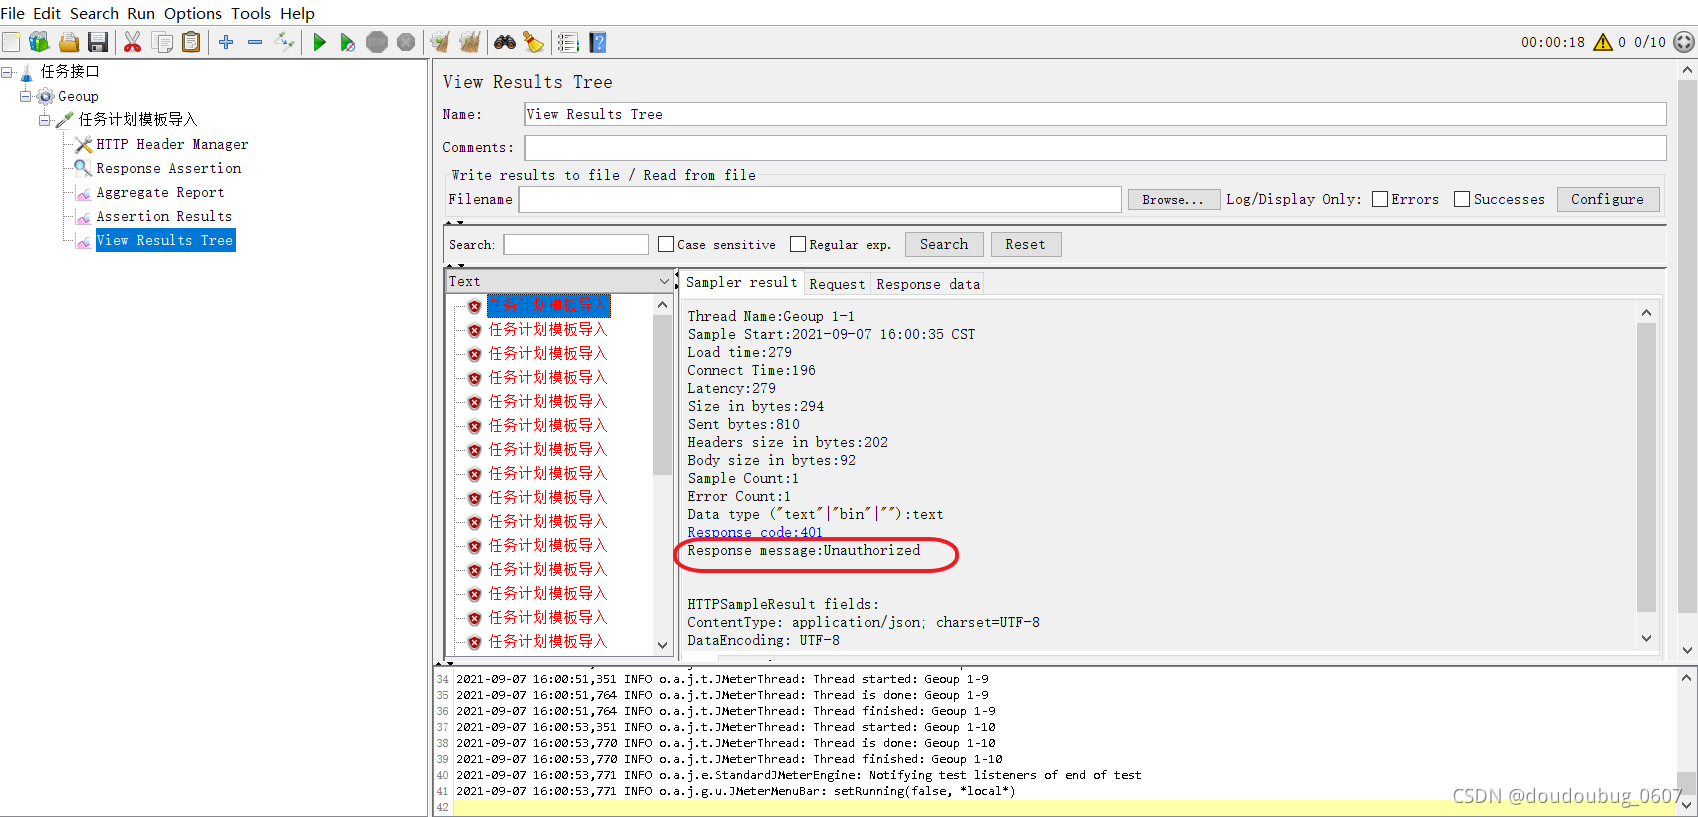Viewport: 1698px width, 817px height.
Task: Open a test plan file
Action: [x=69, y=42]
